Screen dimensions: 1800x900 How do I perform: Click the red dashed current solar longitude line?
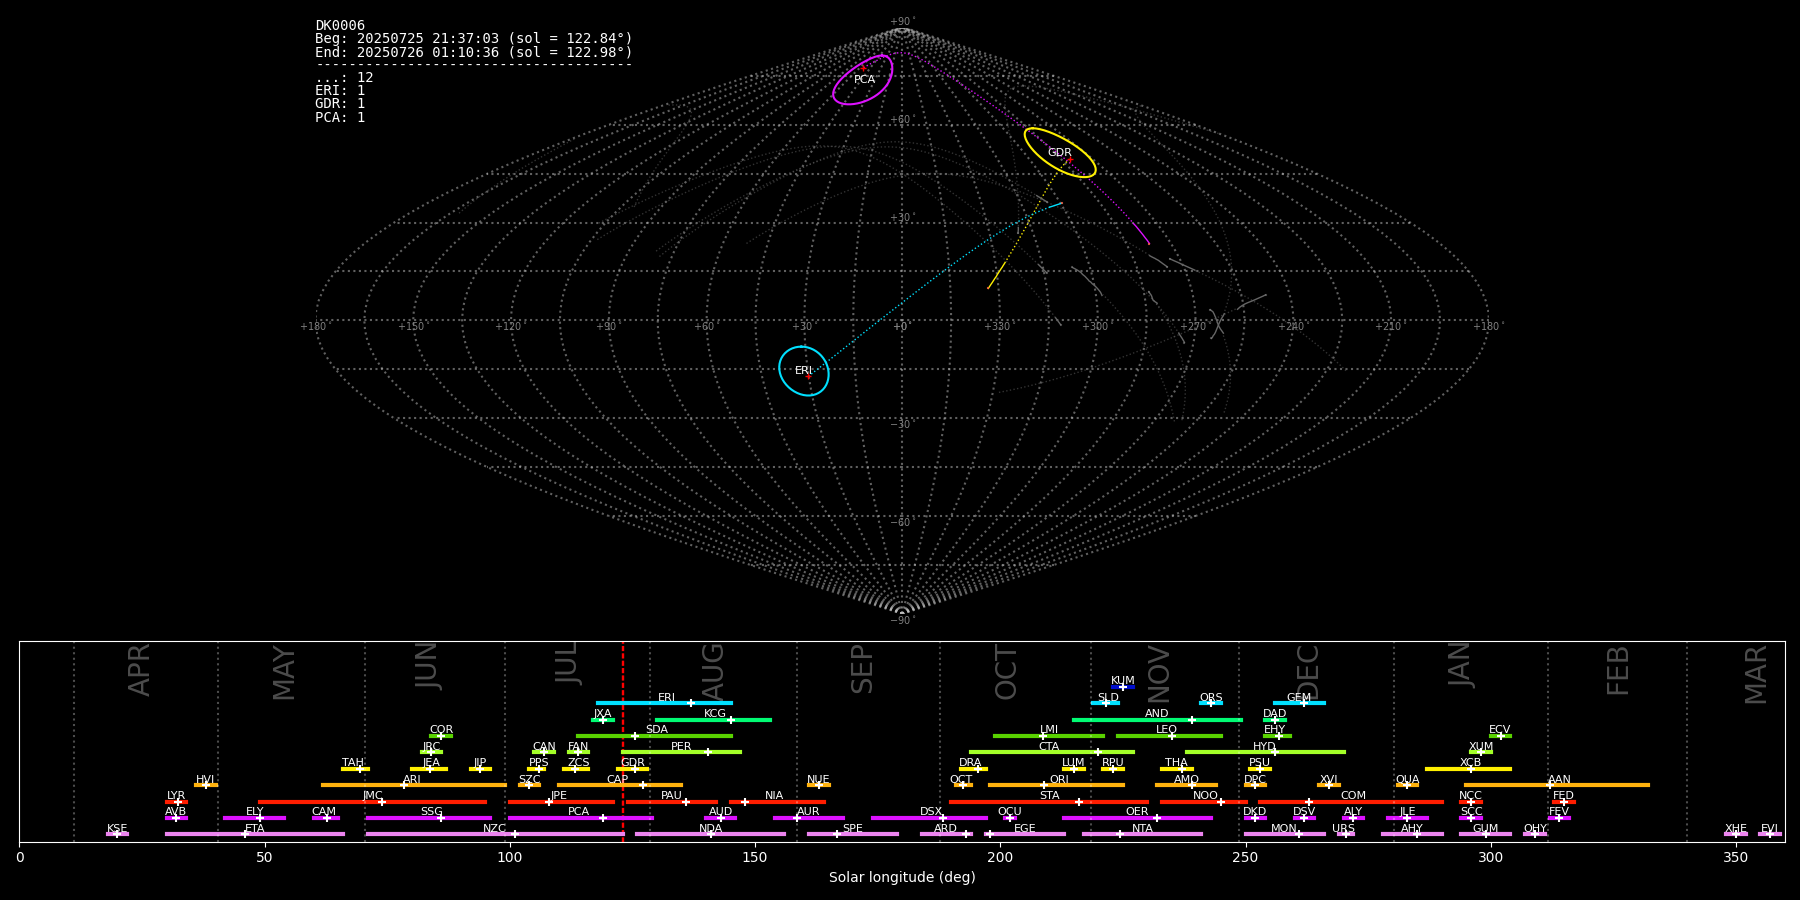point(623,741)
